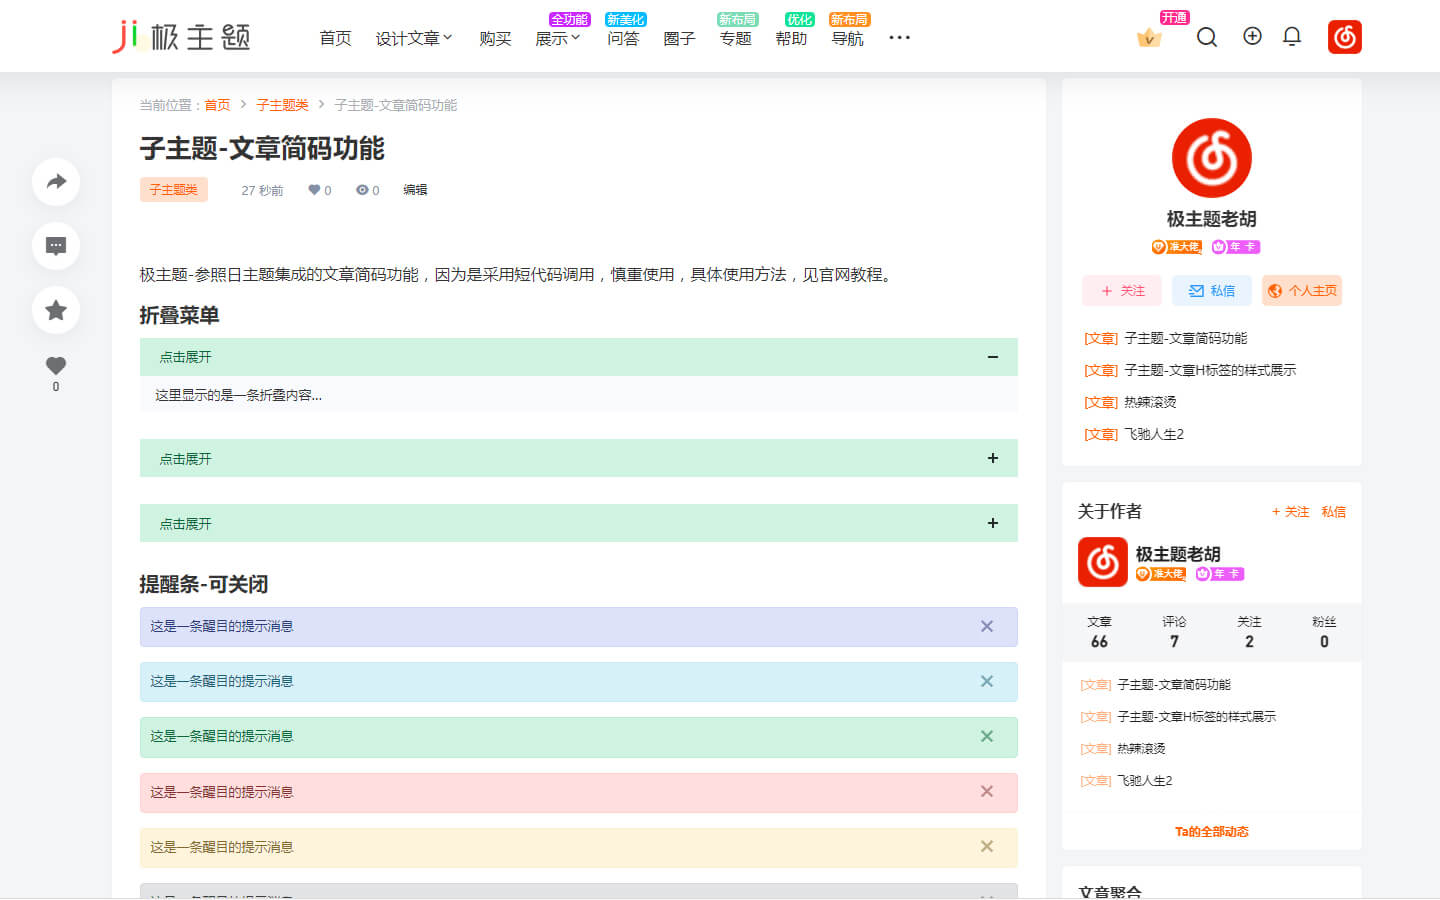Open comments via the chat bubble icon
Screen dimensions: 1440x900
tap(56, 246)
